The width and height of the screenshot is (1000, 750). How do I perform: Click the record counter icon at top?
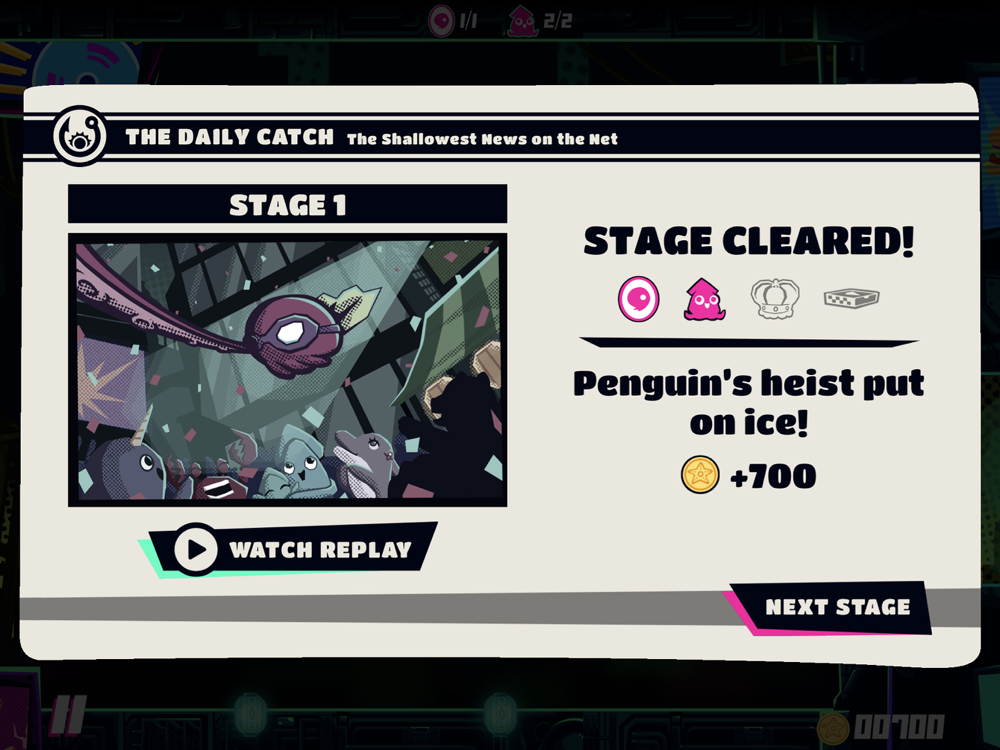pos(441,20)
